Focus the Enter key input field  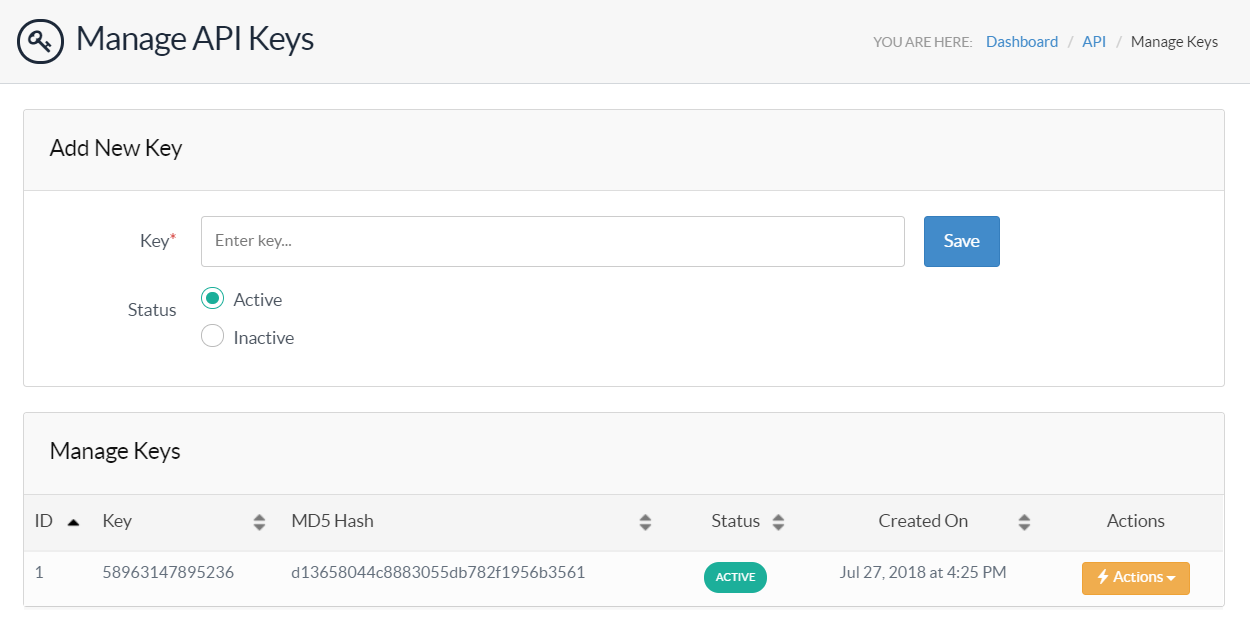tap(552, 241)
